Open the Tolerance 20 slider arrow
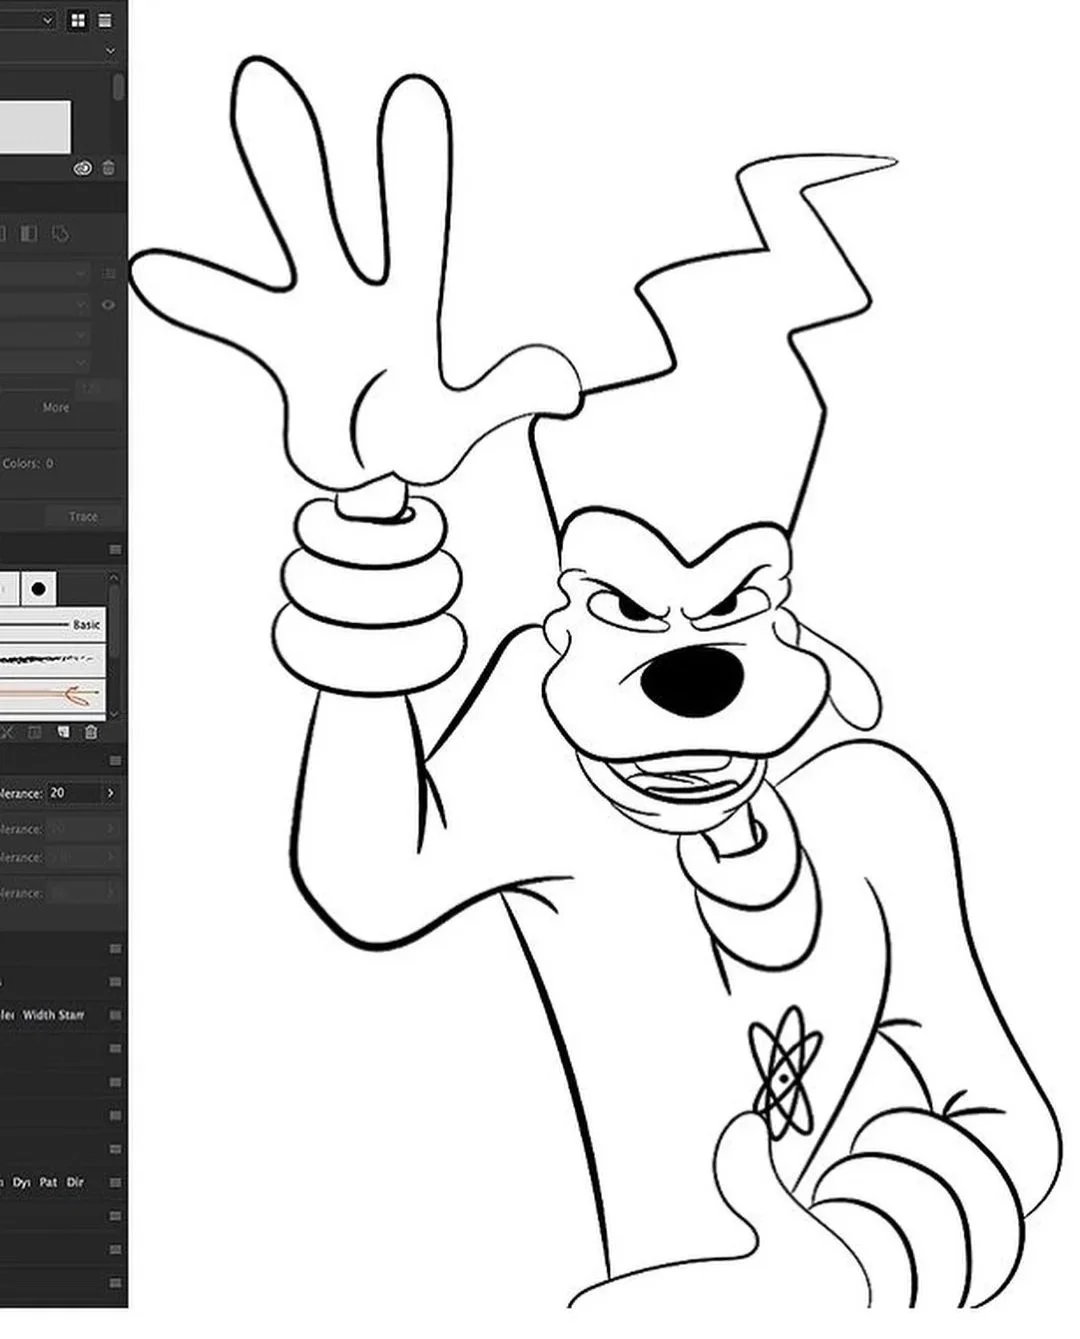This screenshot has height=1339, width=1080. point(111,793)
